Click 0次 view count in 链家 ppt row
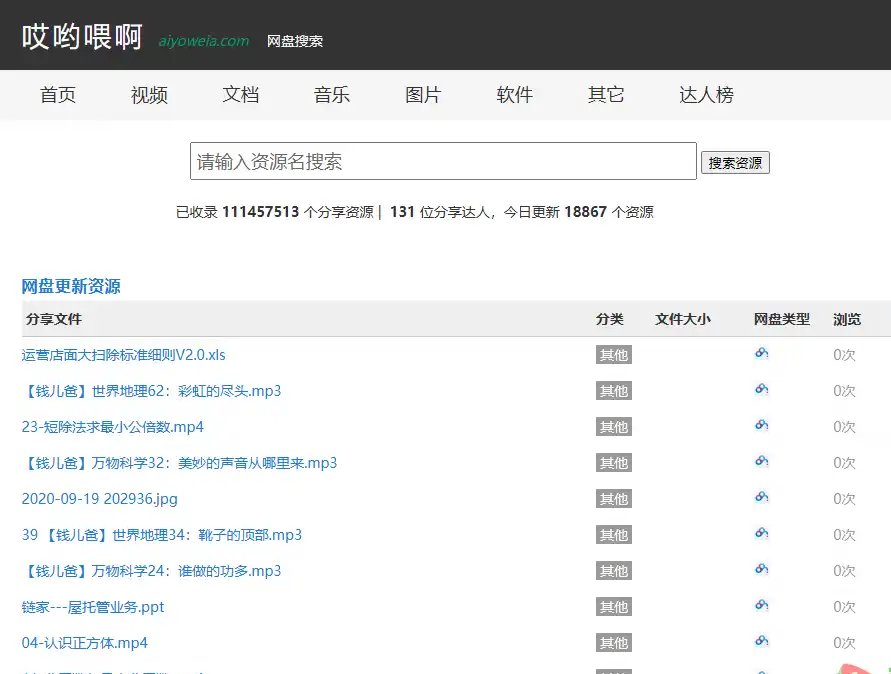The image size is (891, 674). (844, 607)
